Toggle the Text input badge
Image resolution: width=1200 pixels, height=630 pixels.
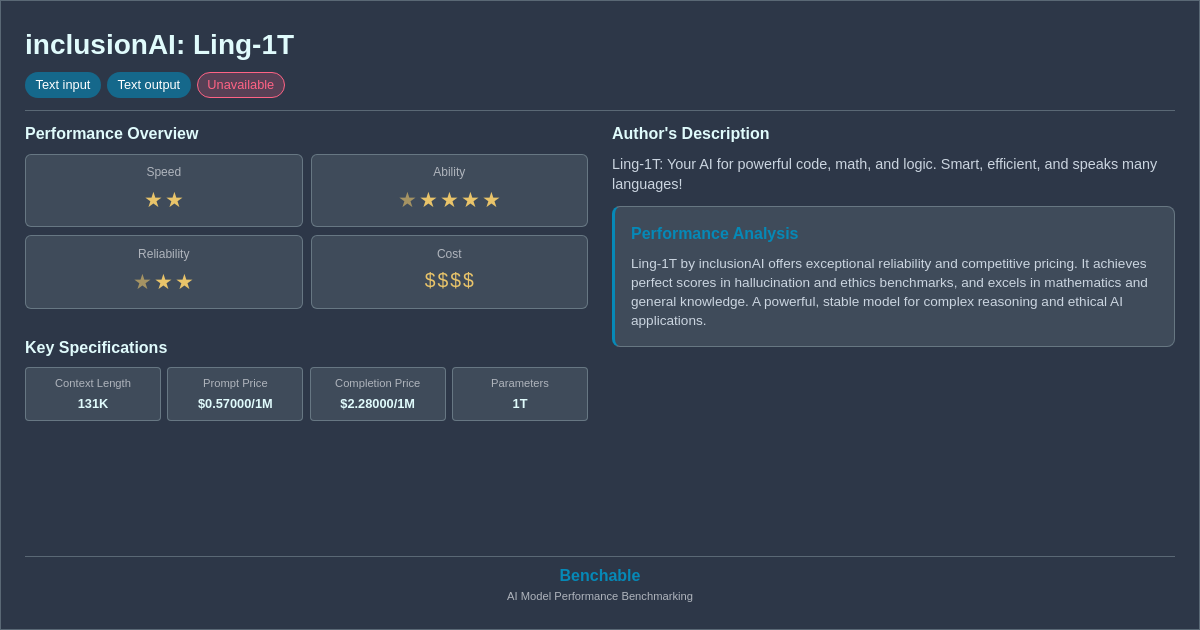tap(63, 85)
